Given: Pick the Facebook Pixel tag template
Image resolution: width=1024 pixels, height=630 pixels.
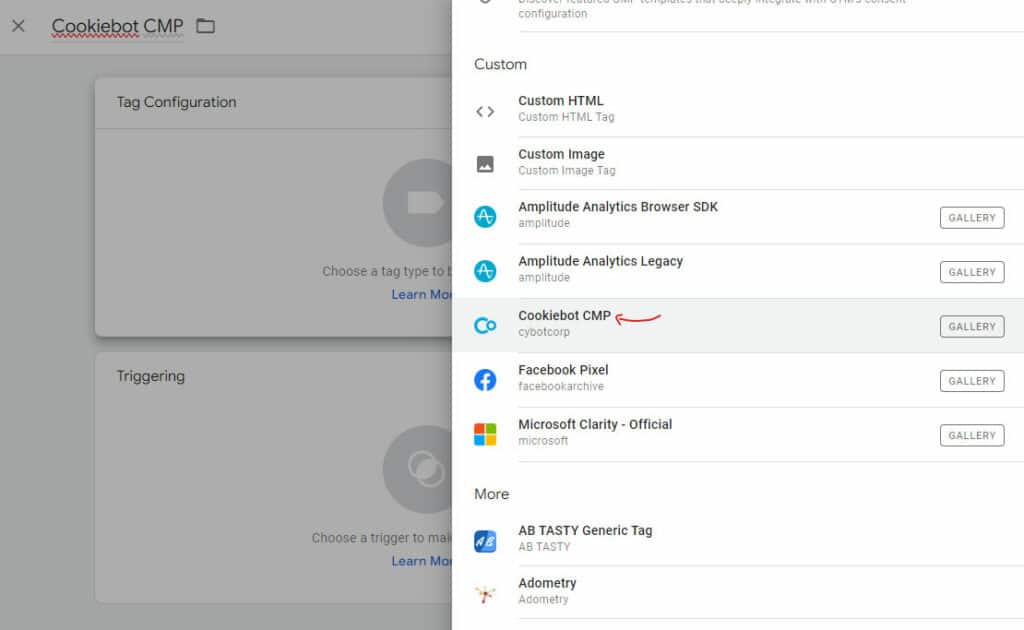Looking at the screenshot, I should [738, 380].
